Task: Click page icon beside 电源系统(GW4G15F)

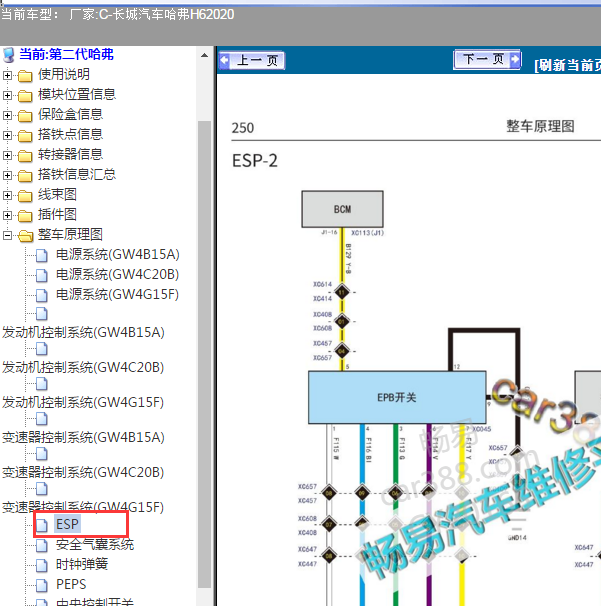Action: [x=42, y=296]
